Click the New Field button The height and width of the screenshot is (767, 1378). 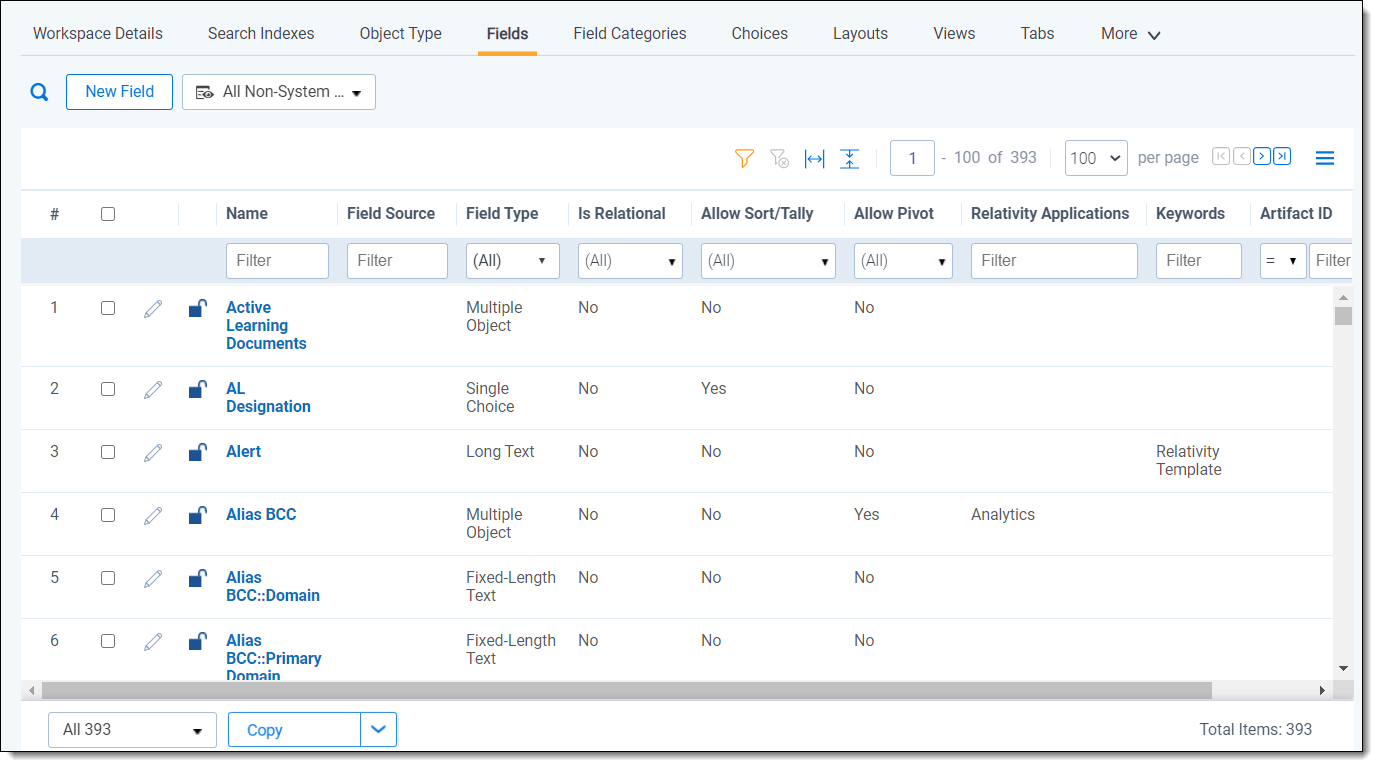coord(119,92)
